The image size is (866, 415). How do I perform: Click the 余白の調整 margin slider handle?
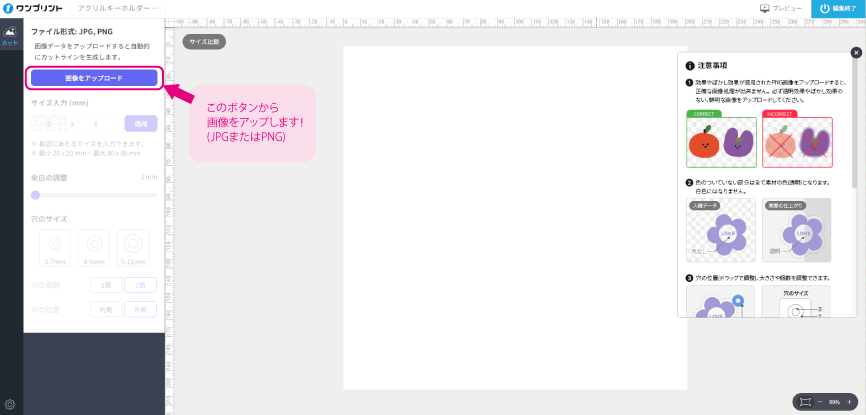(36, 195)
